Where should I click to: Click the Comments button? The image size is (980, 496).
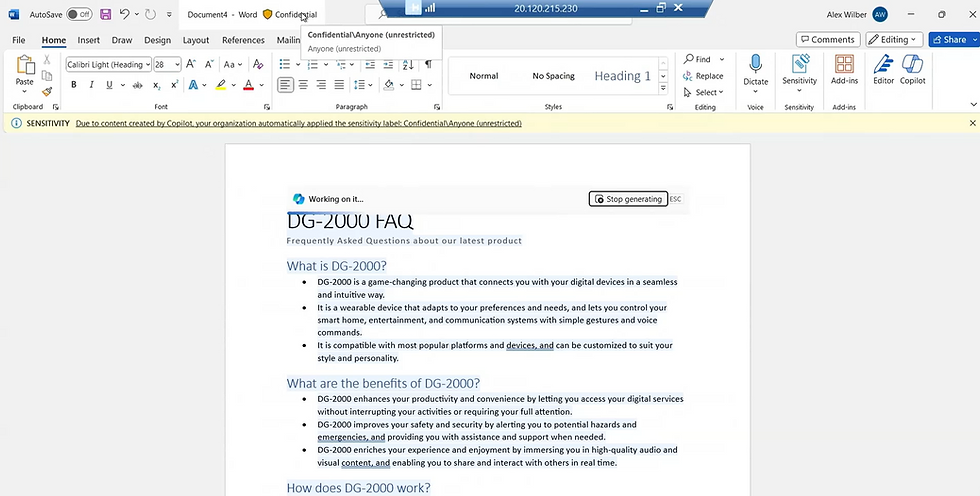(x=828, y=39)
